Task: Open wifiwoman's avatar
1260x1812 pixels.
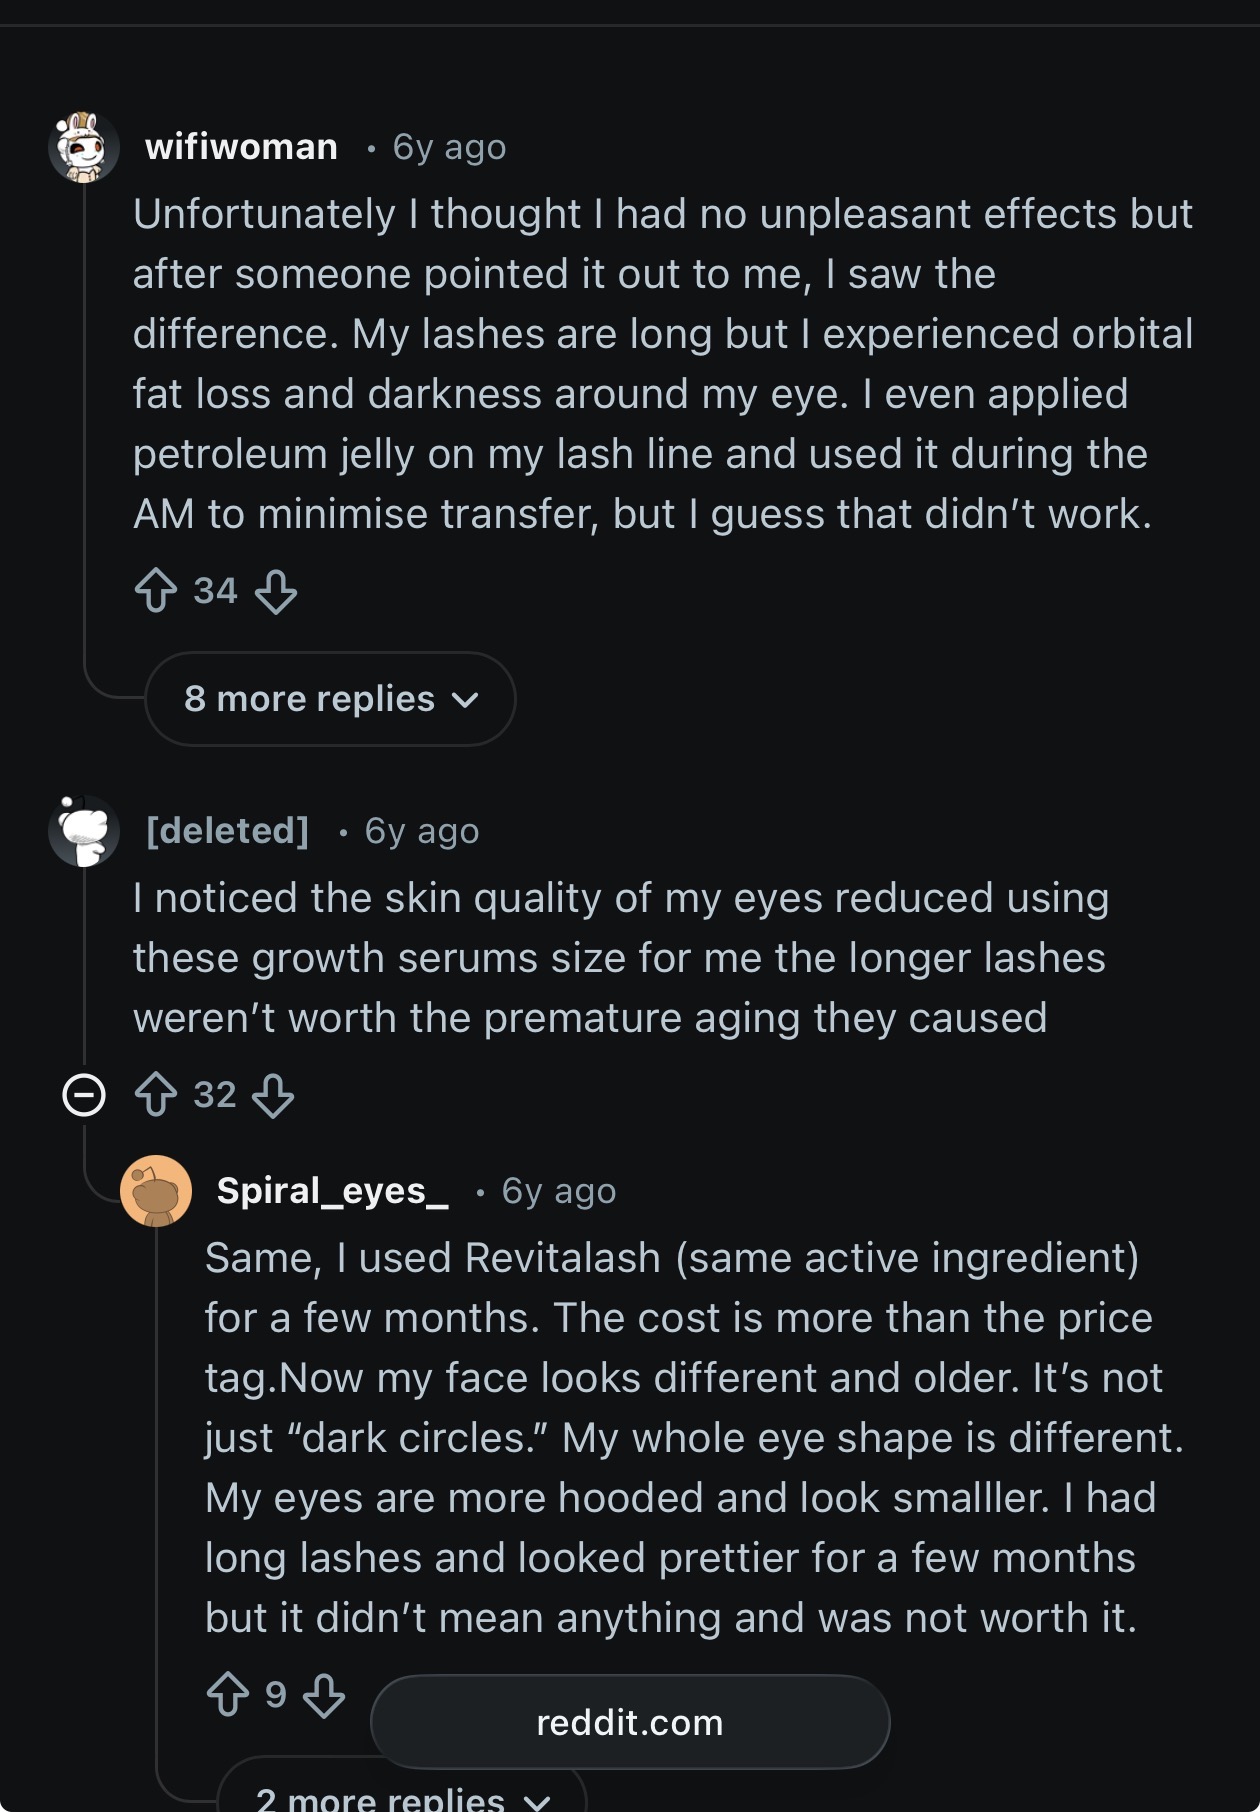Action: [x=84, y=148]
